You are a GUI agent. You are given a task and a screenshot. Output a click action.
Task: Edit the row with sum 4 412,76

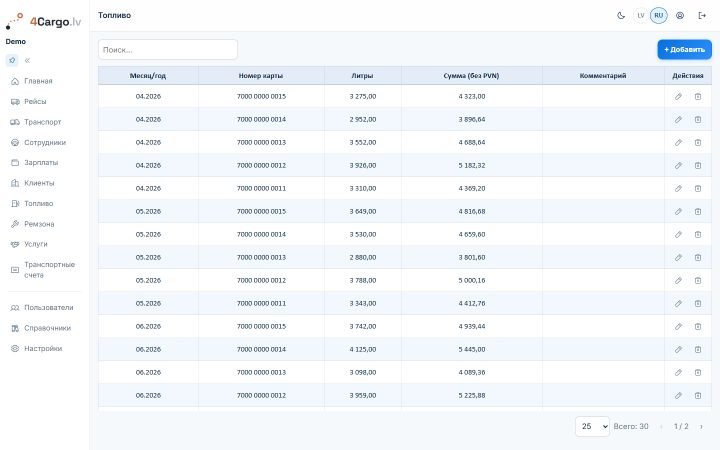(678, 303)
